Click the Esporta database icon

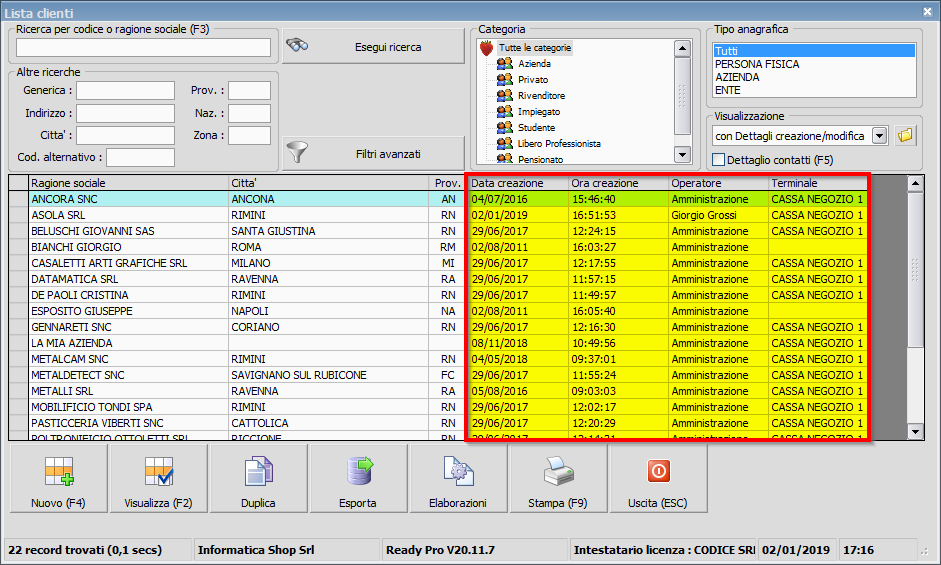click(359, 471)
